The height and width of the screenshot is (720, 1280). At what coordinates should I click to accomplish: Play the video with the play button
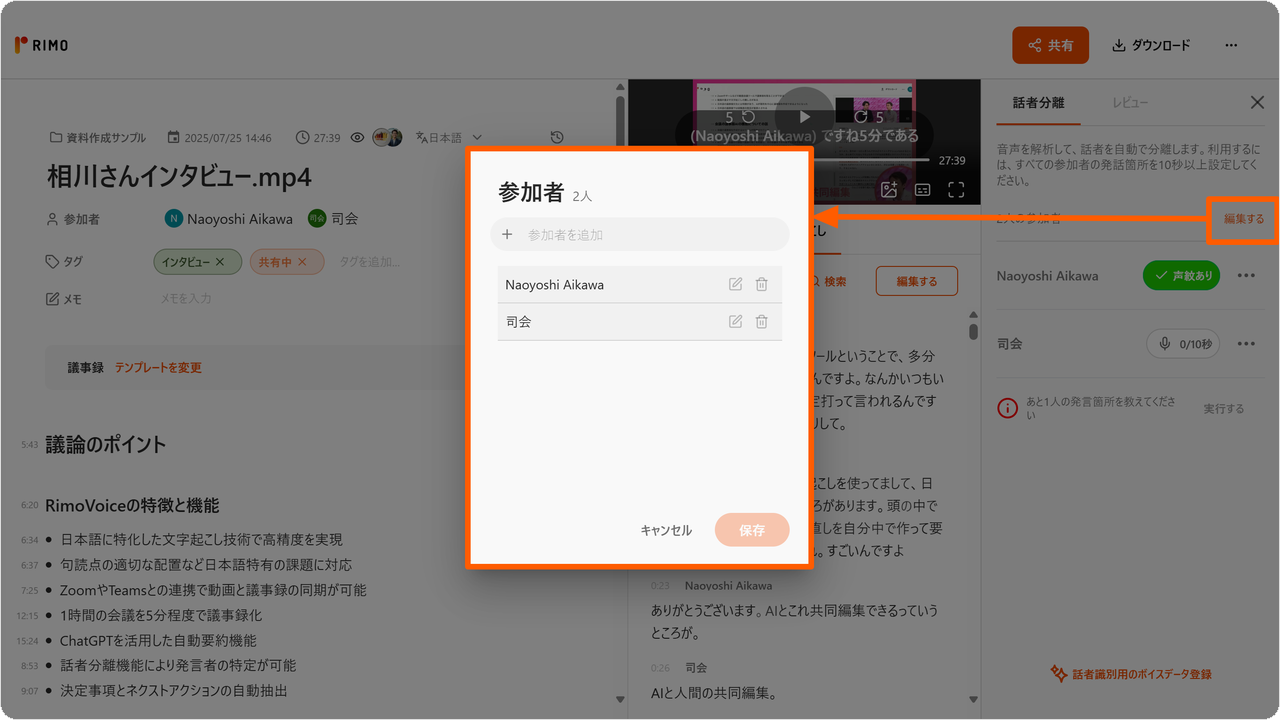coord(804,117)
